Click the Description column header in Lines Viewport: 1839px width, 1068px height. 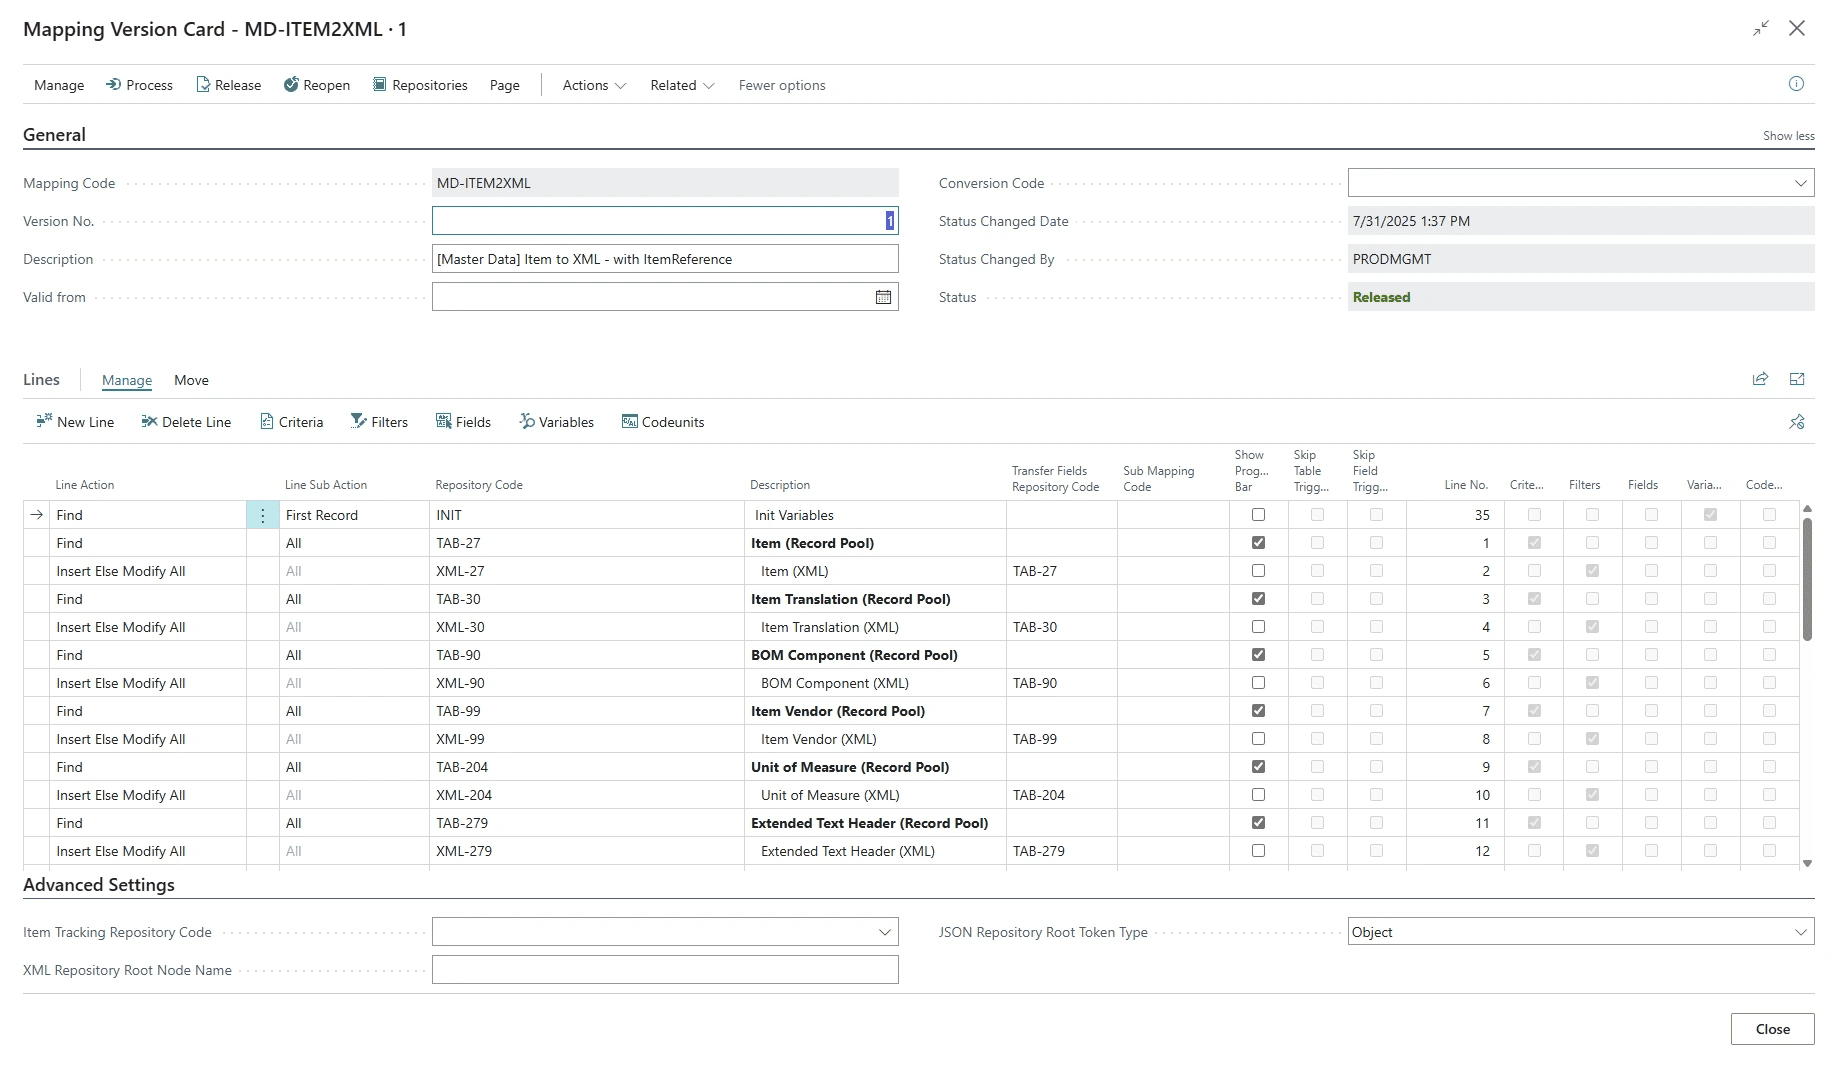[780, 485]
